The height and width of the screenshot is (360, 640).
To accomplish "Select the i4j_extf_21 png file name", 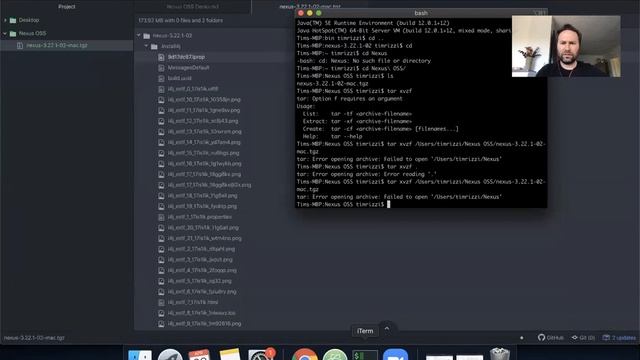I will [204, 238].
